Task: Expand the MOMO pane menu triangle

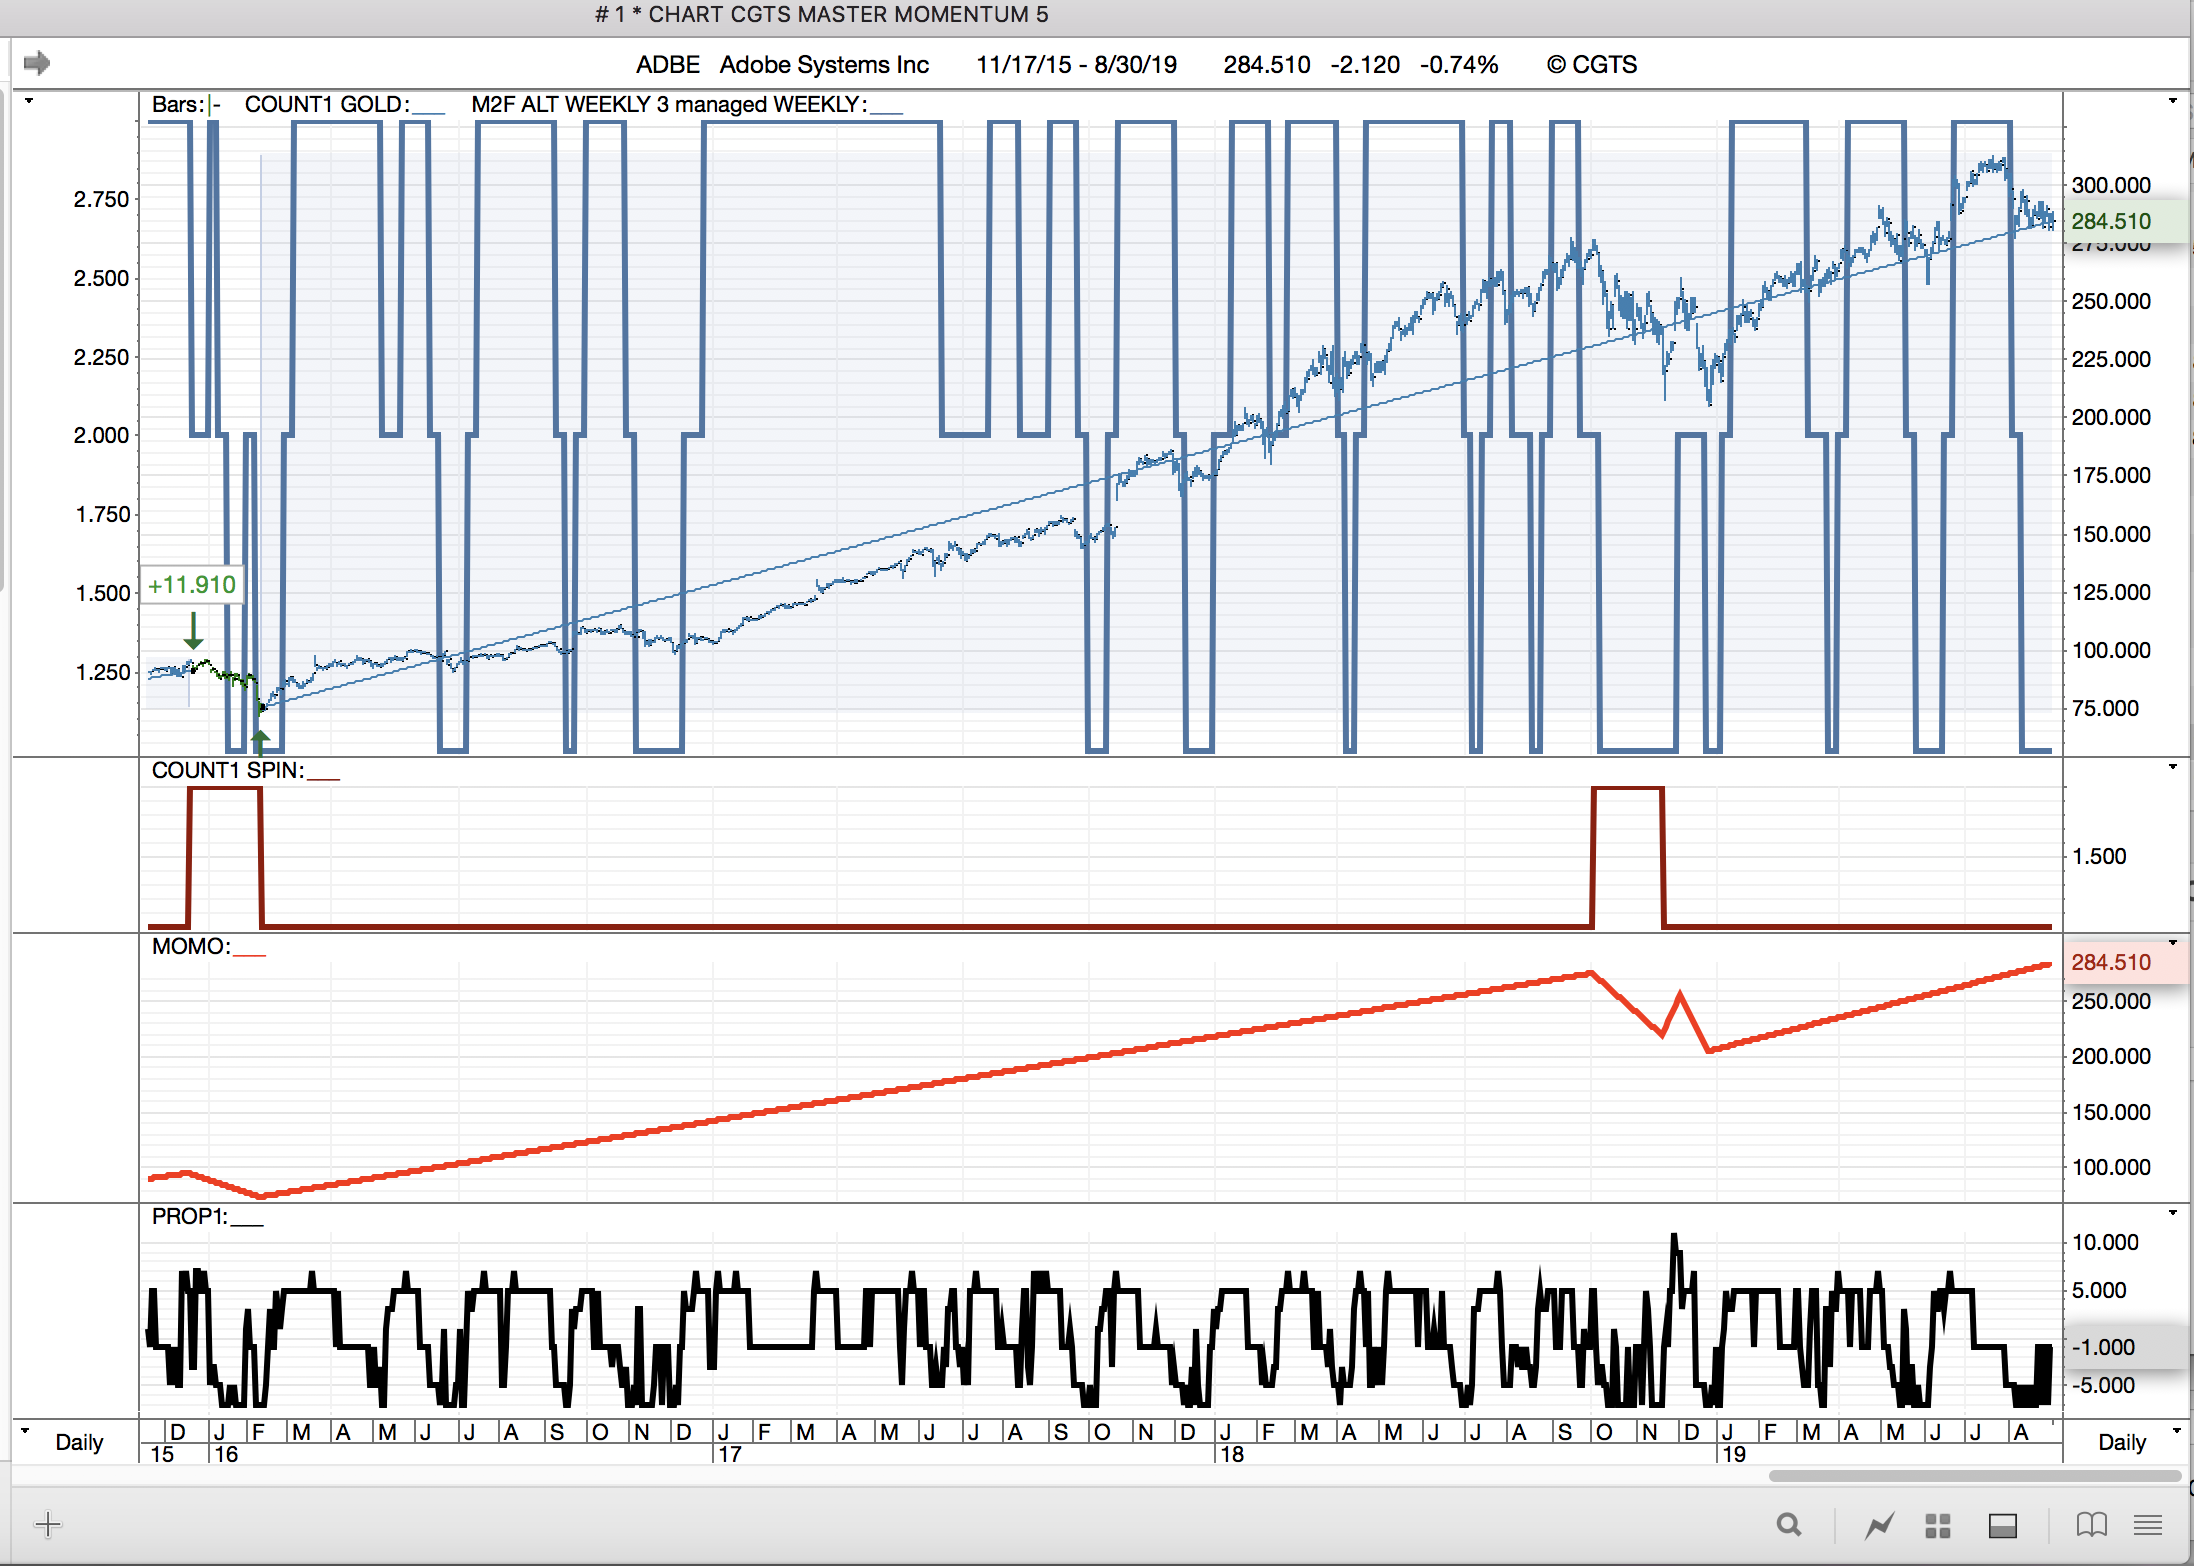Action: [2172, 943]
